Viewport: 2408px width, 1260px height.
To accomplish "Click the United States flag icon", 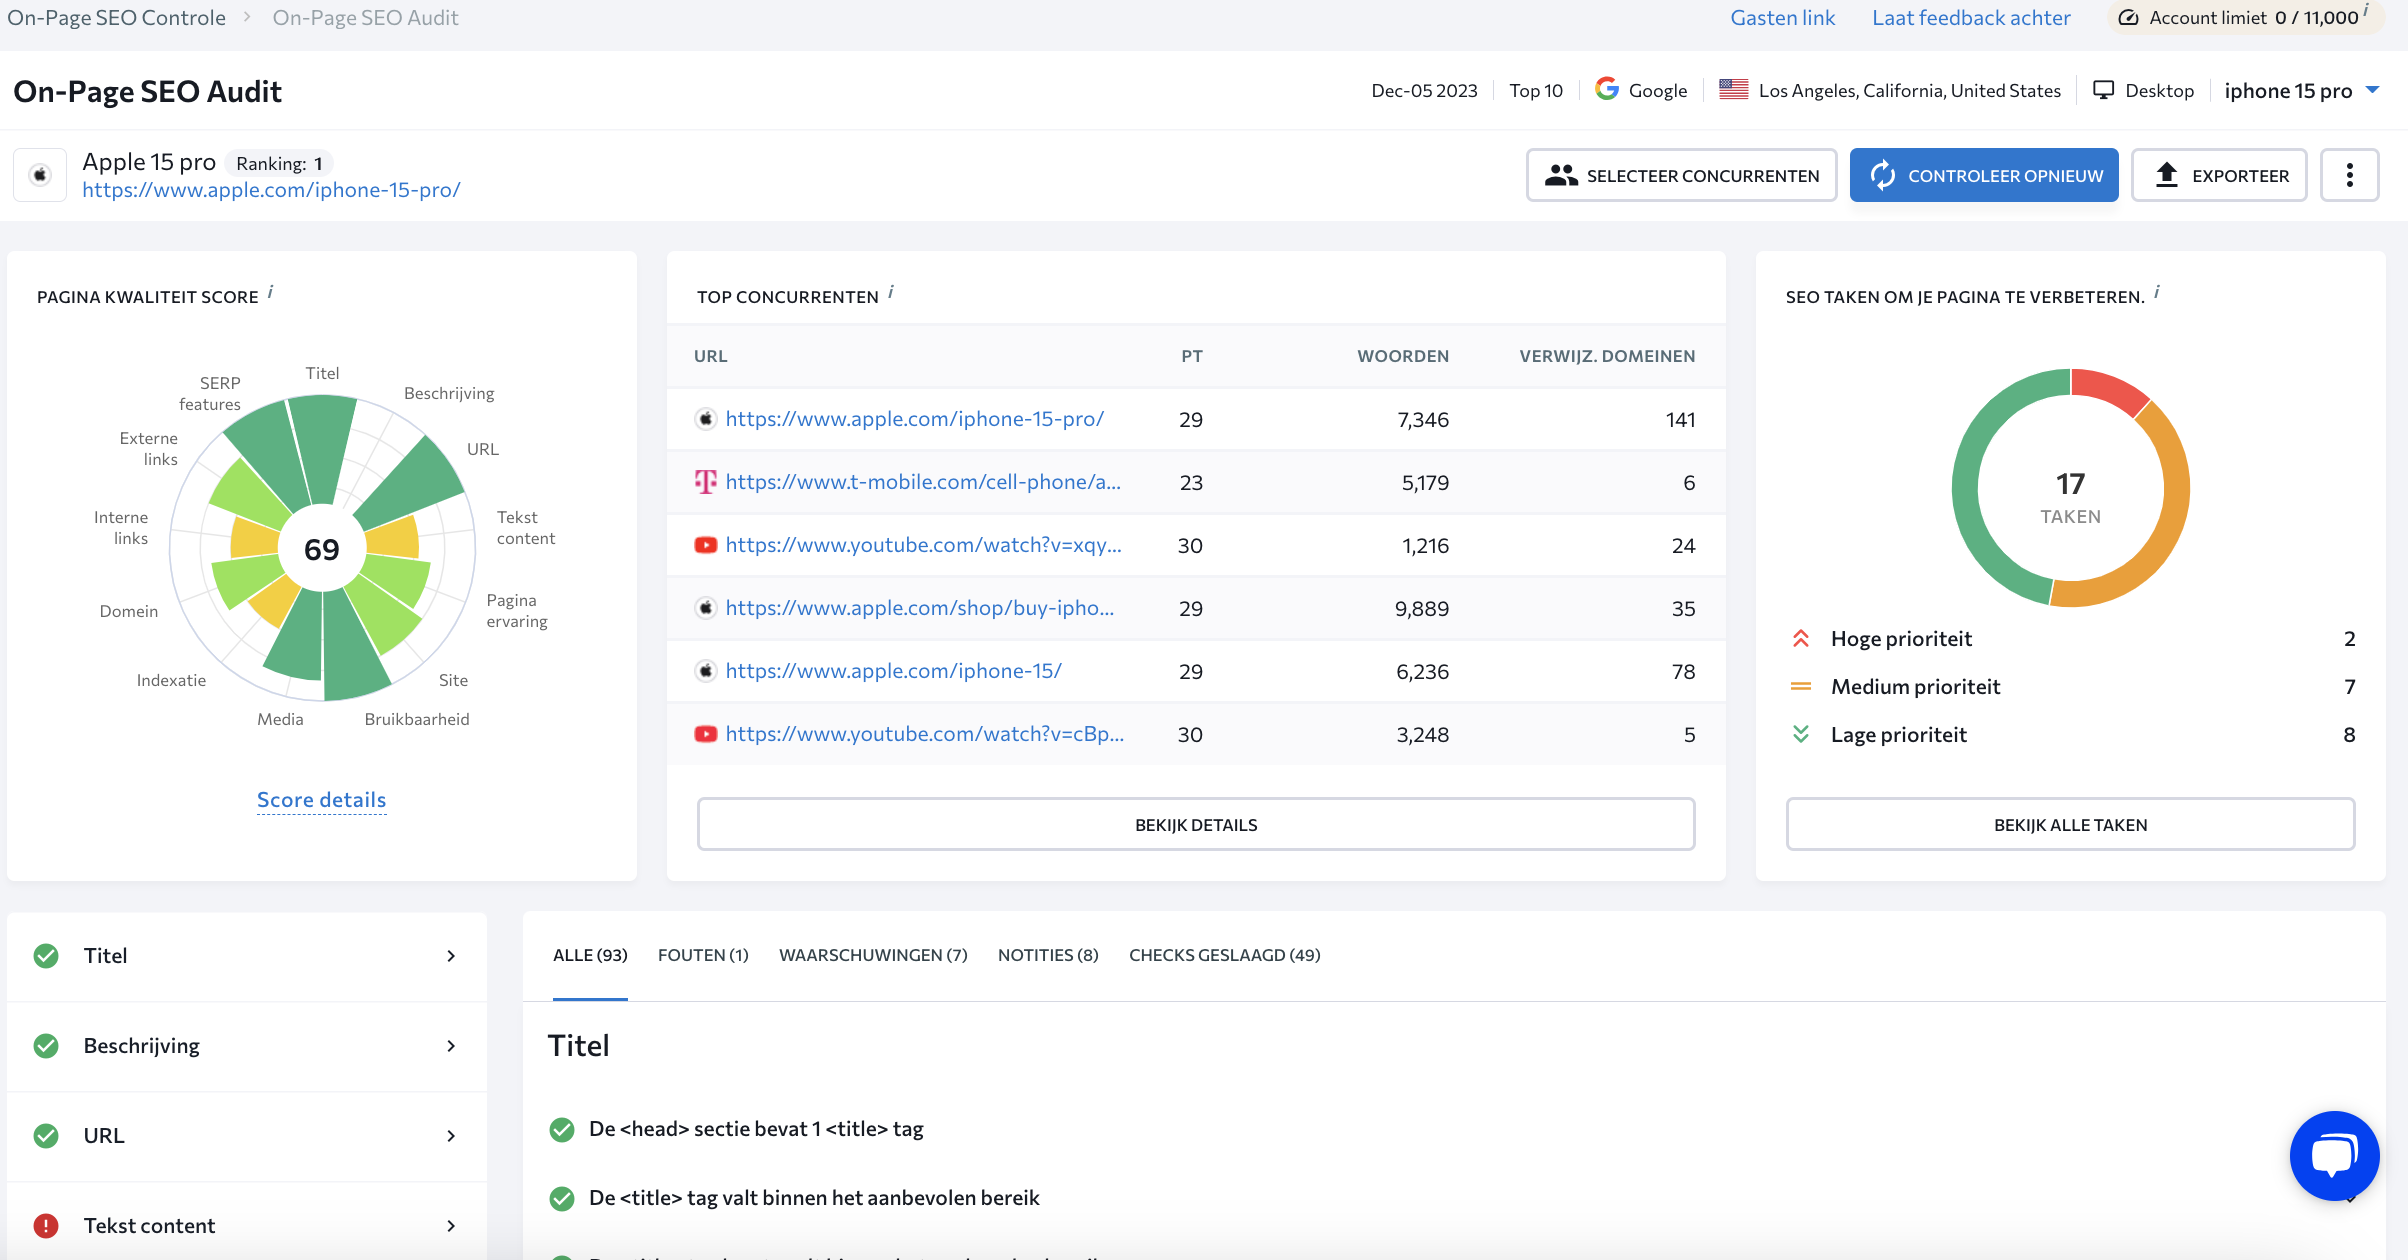I will coord(1733,90).
